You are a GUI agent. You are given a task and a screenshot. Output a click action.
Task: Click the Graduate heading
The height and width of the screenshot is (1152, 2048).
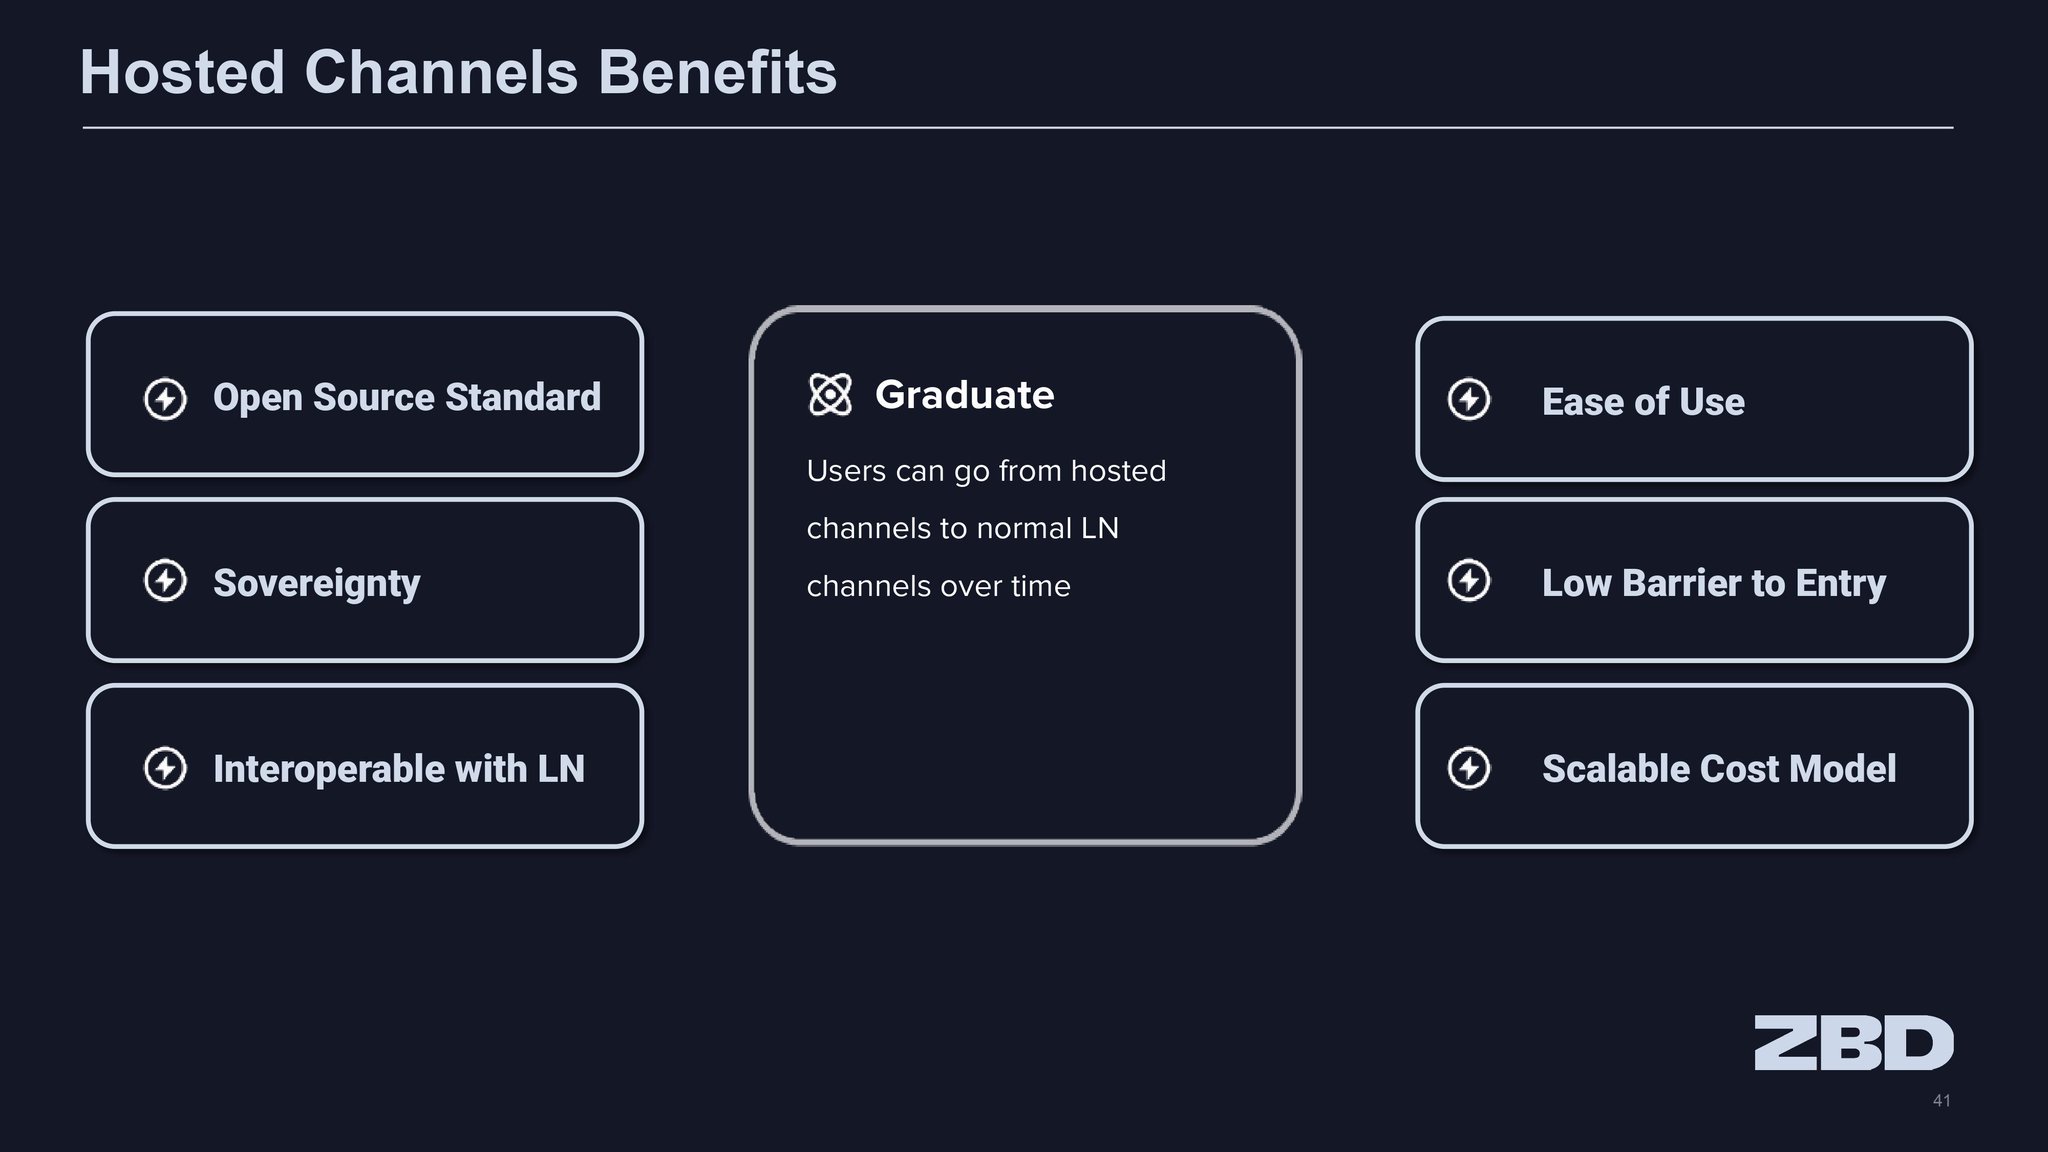click(x=965, y=395)
